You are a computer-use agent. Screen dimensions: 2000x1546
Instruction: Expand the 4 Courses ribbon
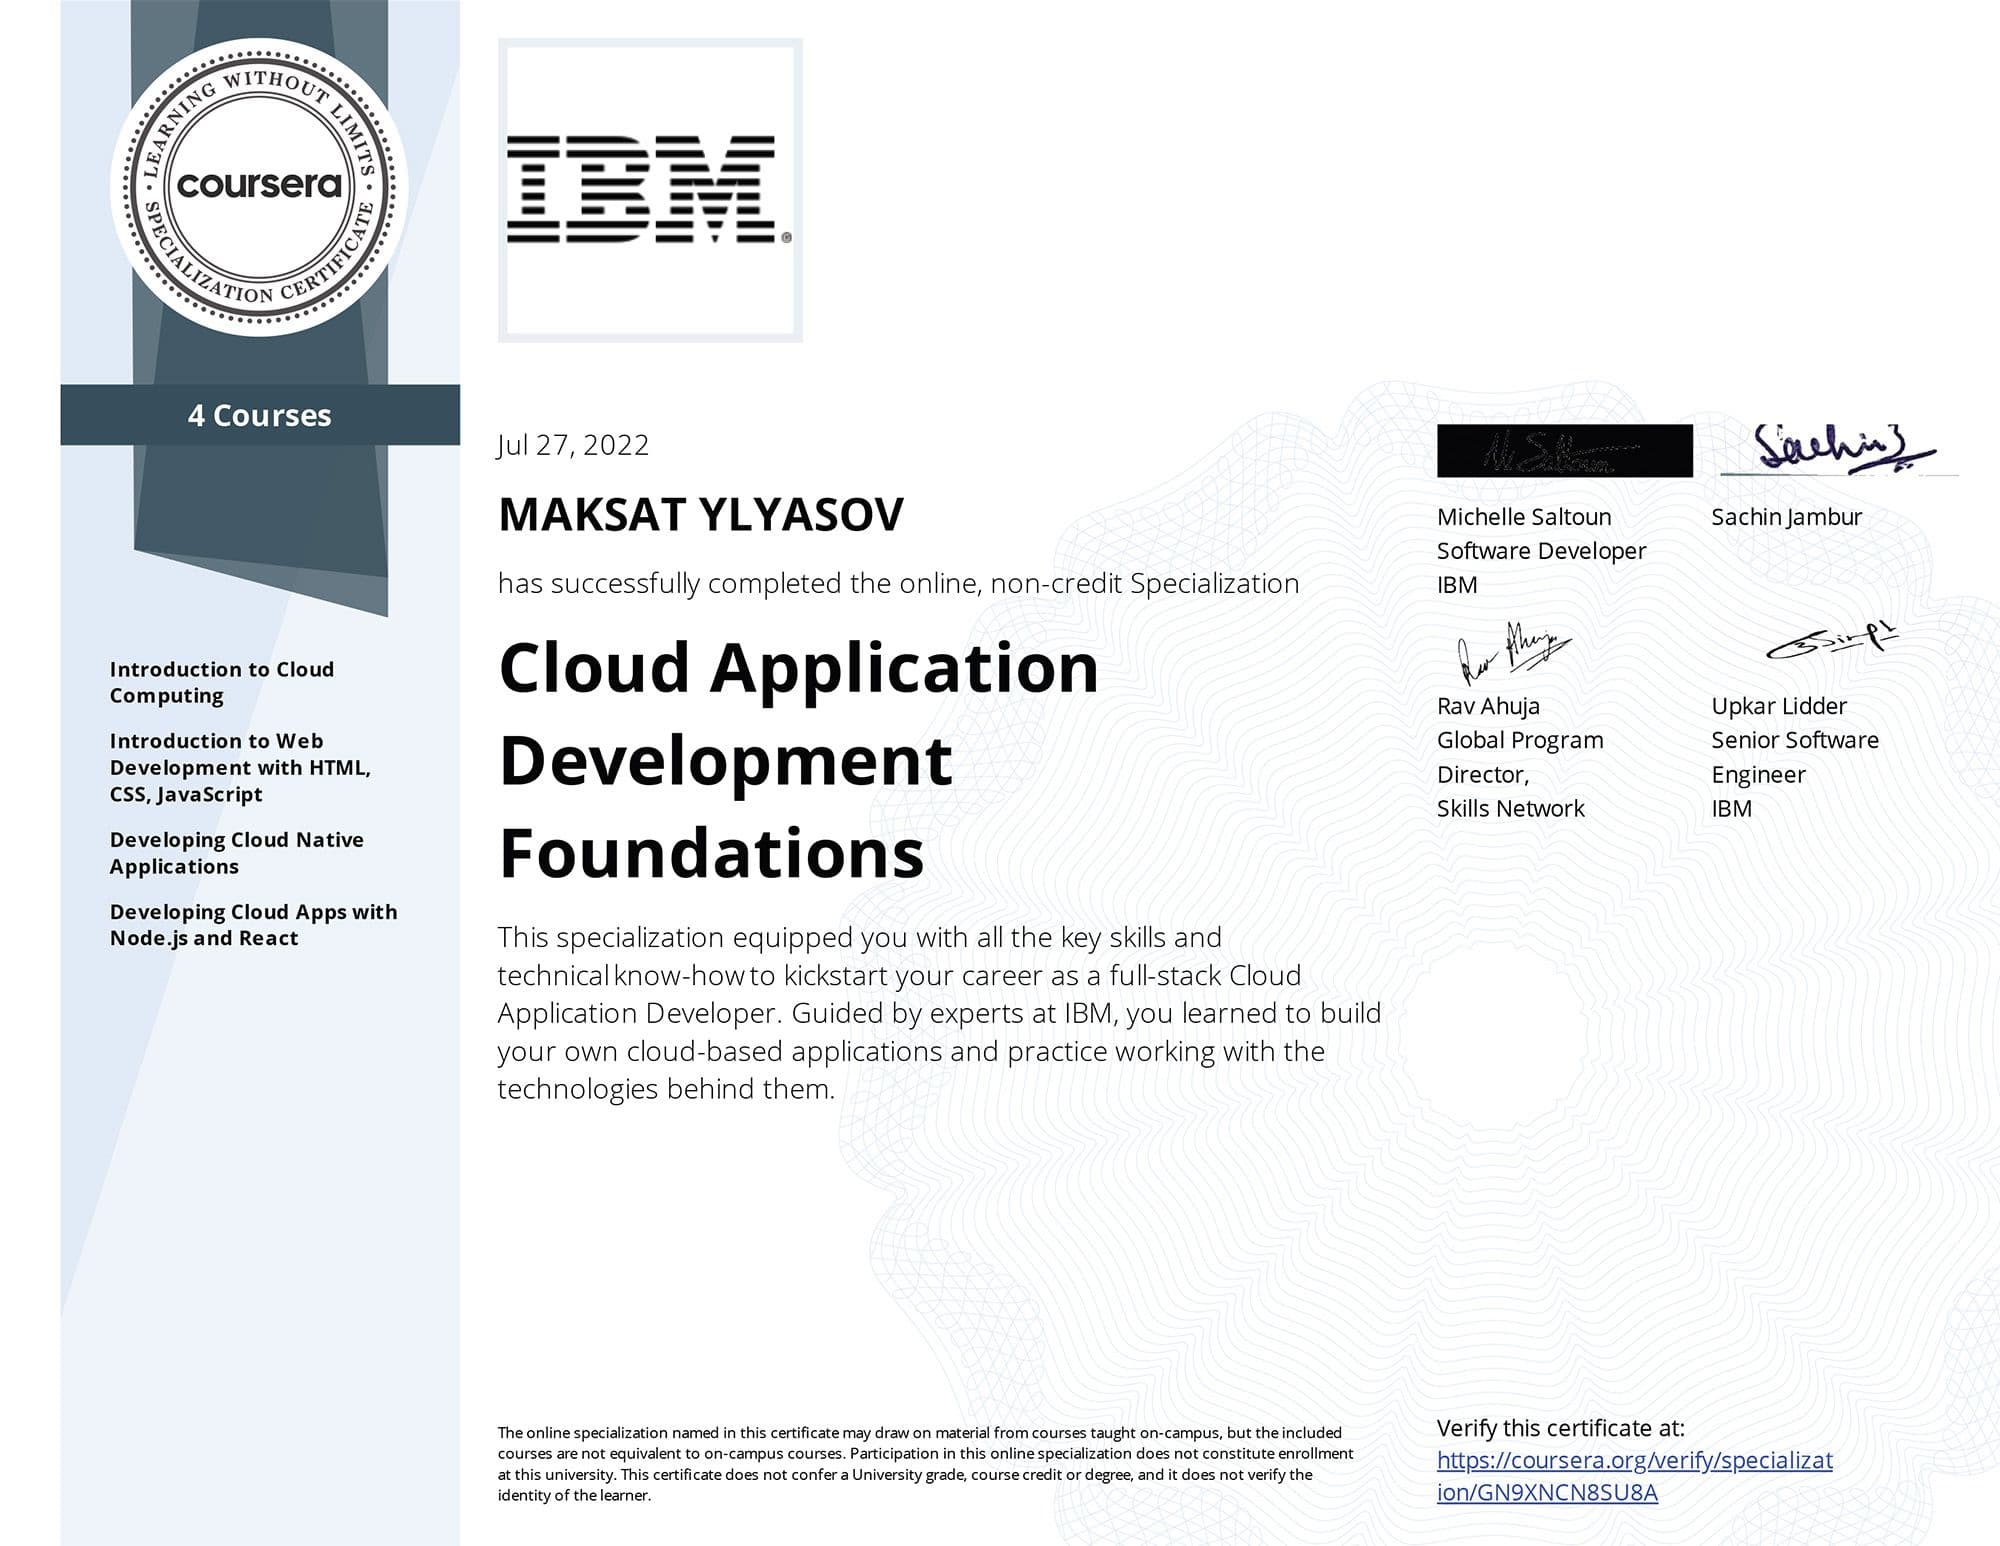[262, 416]
